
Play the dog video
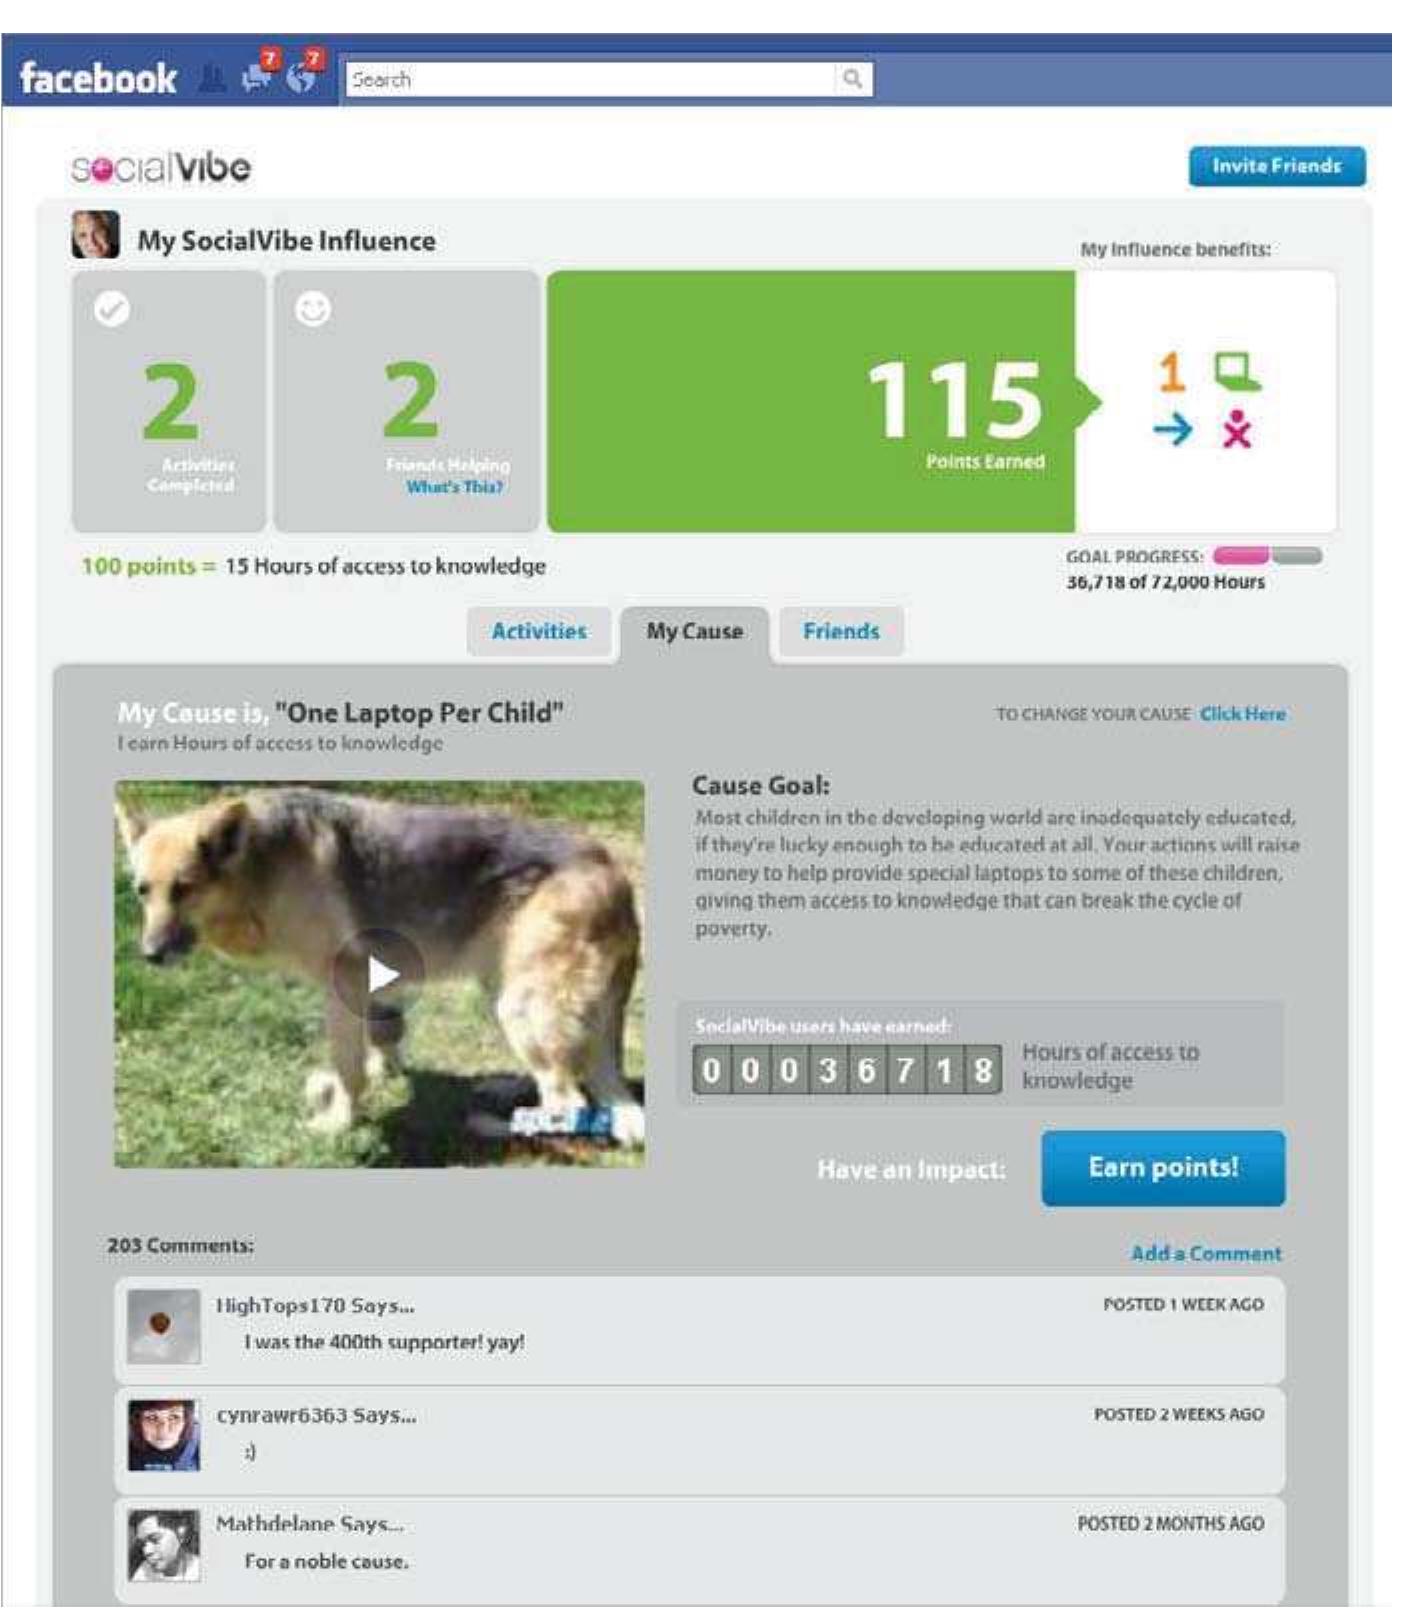[x=380, y=974]
